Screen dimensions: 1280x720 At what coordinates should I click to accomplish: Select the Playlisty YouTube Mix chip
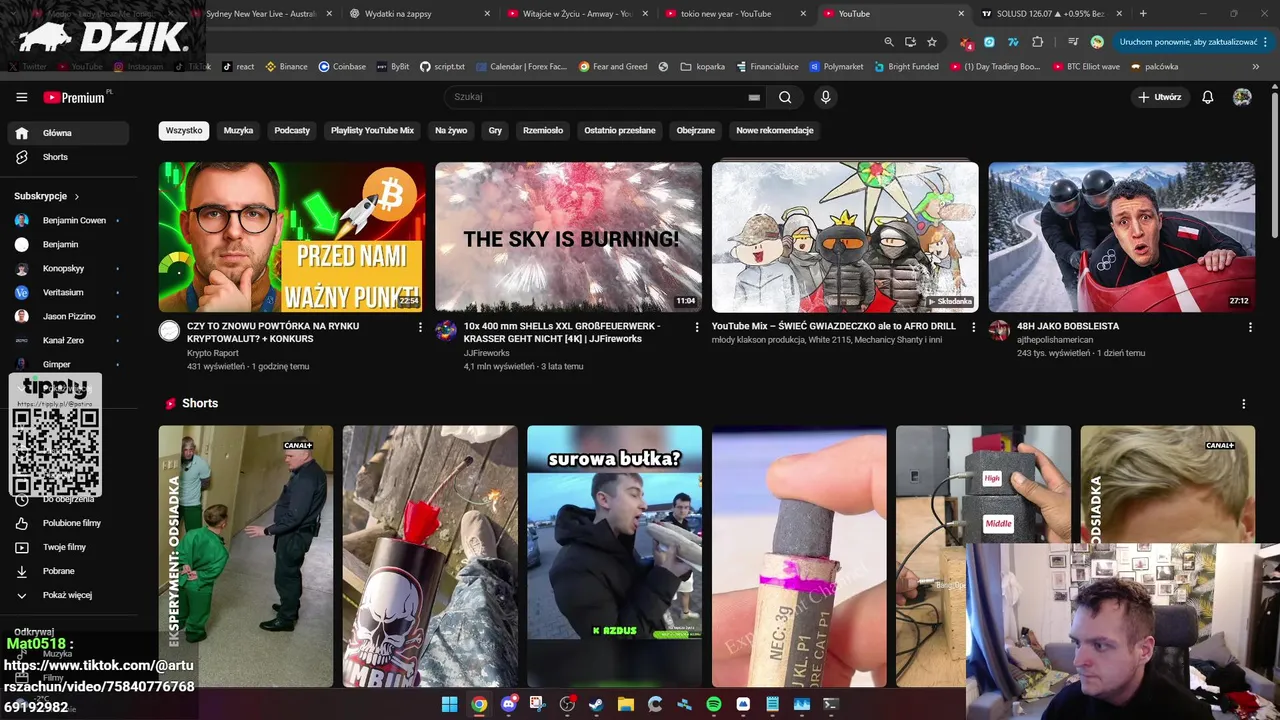tap(372, 130)
